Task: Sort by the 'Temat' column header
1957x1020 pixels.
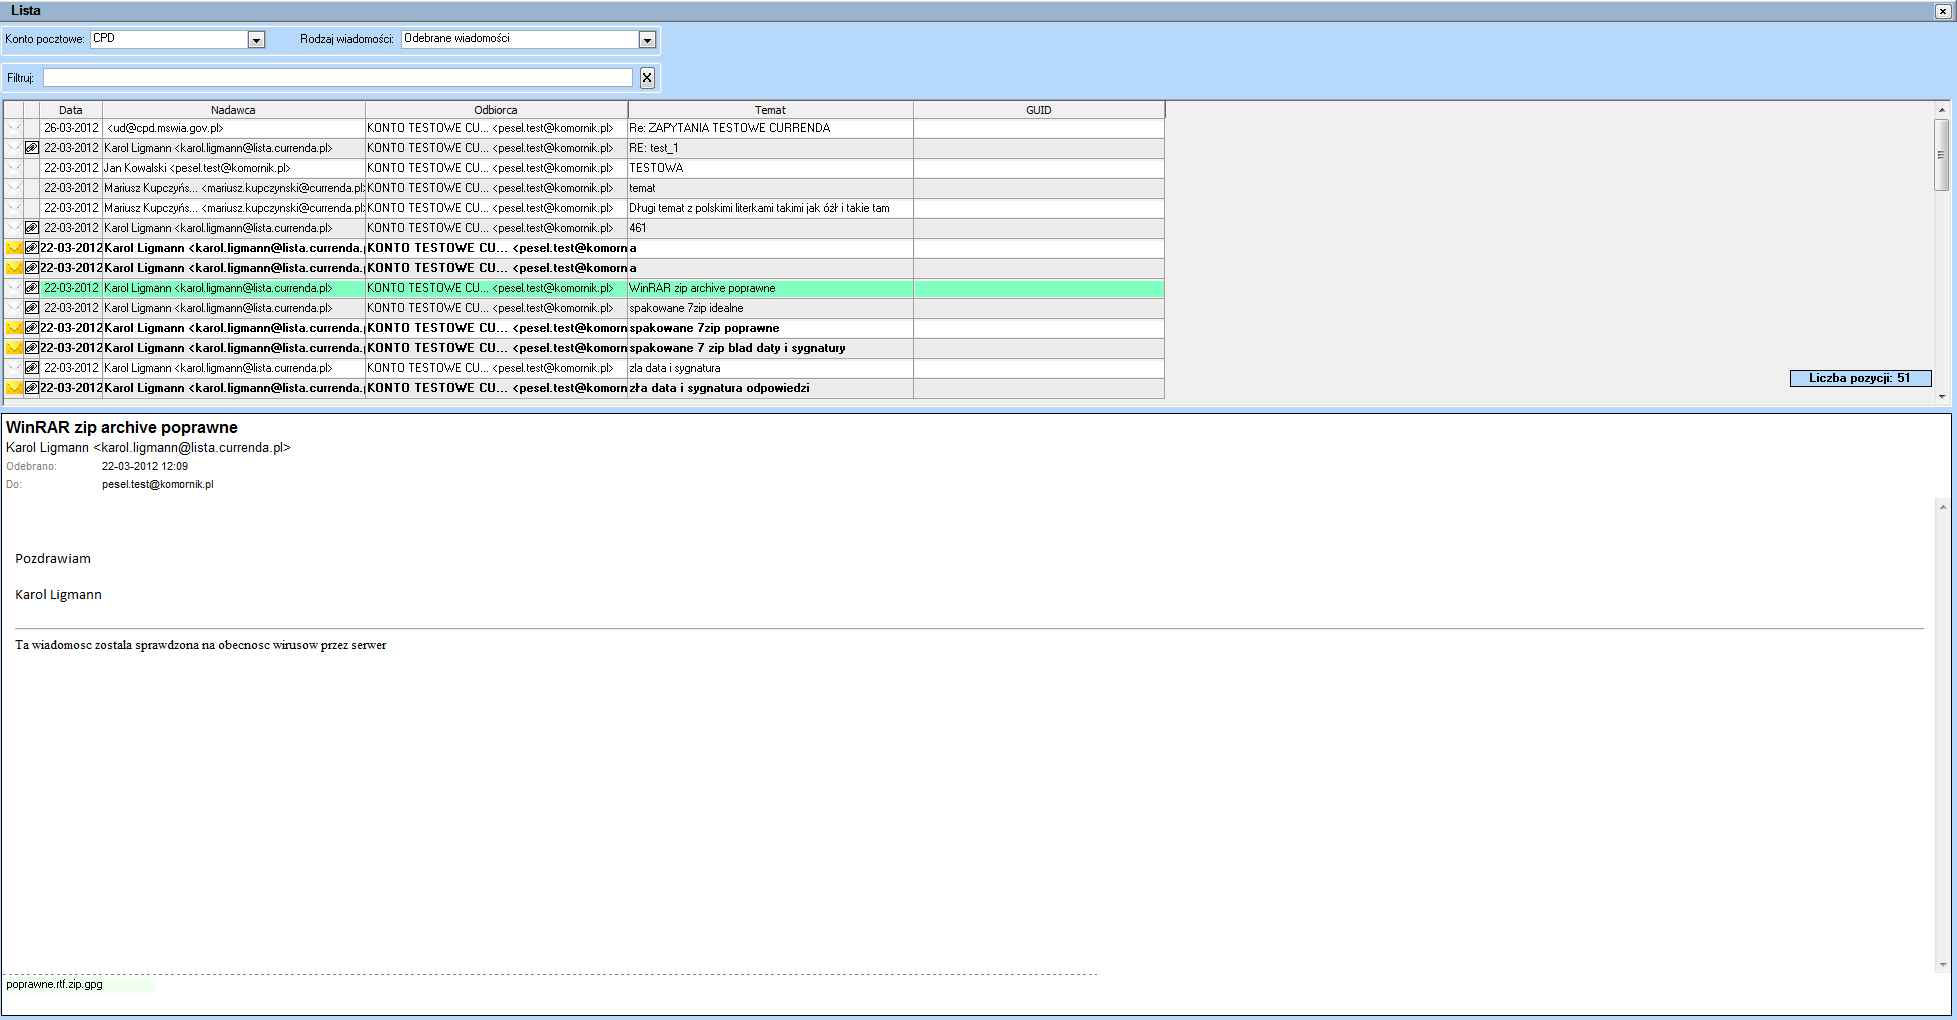Action: pos(770,110)
